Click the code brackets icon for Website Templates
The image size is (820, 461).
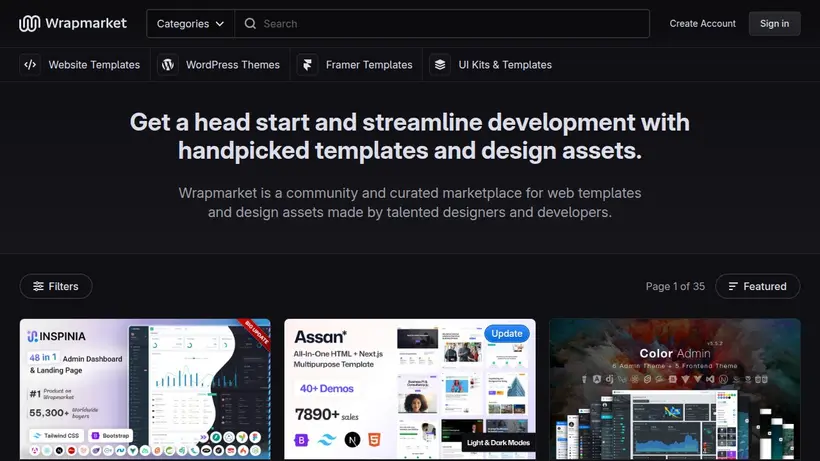(x=30, y=65)
